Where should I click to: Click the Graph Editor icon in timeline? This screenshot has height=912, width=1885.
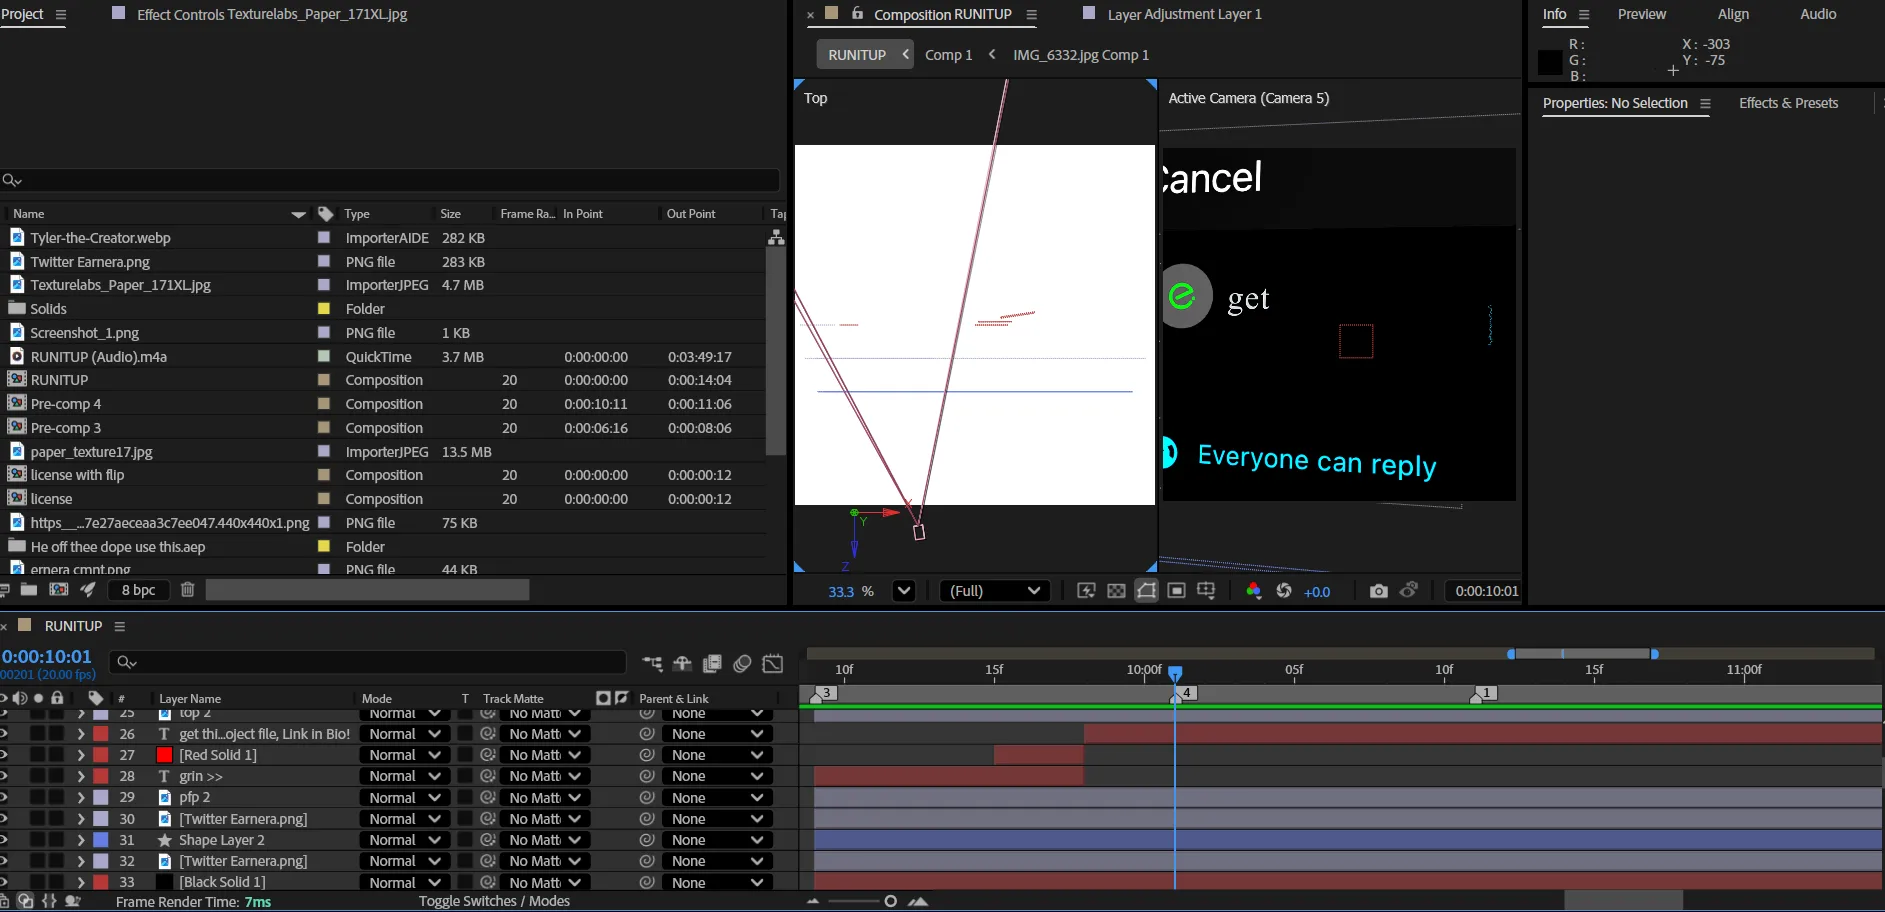click(x=772, y=663)
